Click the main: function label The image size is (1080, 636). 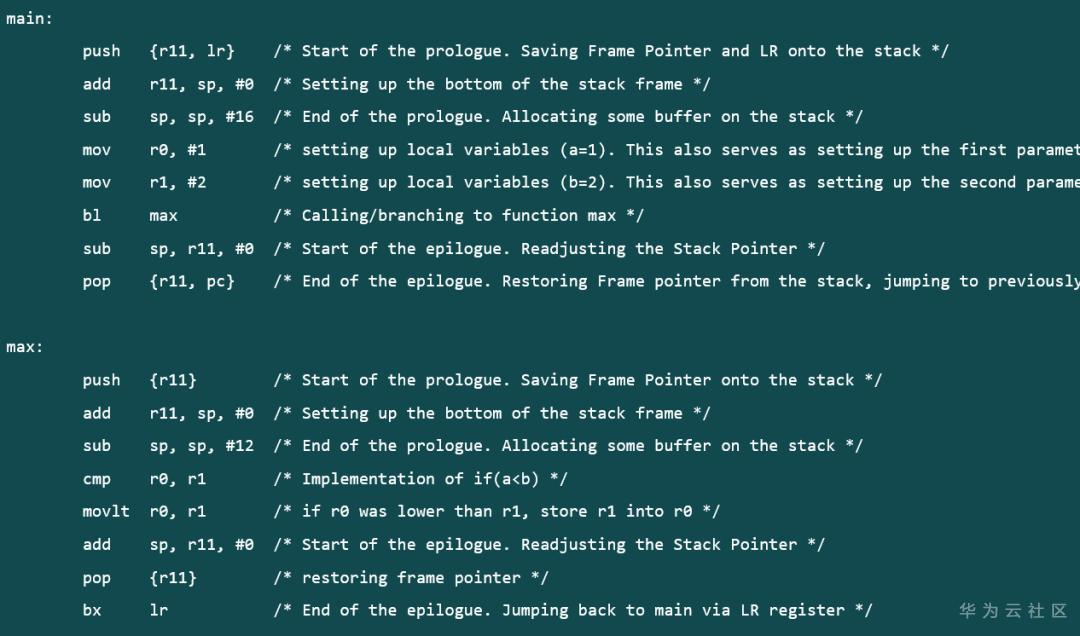point(30,19)
